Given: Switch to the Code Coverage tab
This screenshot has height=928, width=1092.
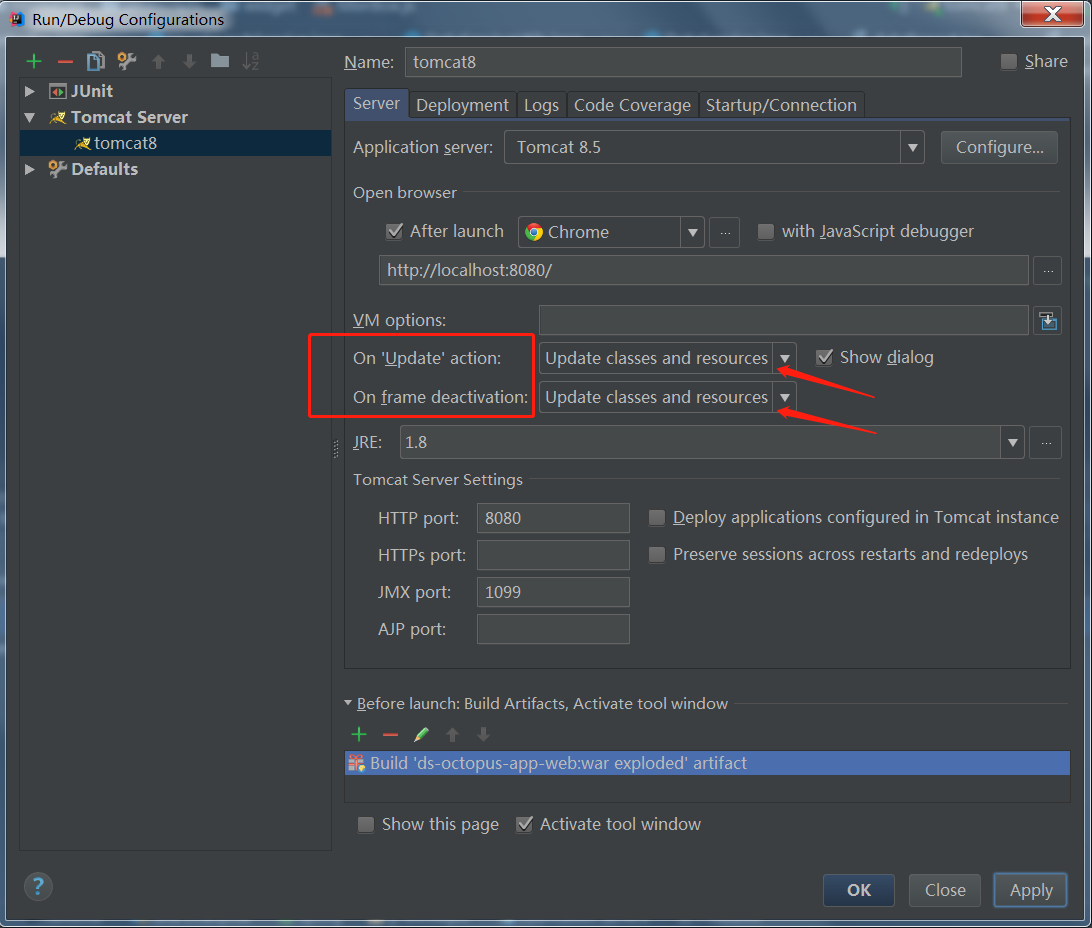Looking at the screenshot, I should pyautogui.click(x=632, y=105).
